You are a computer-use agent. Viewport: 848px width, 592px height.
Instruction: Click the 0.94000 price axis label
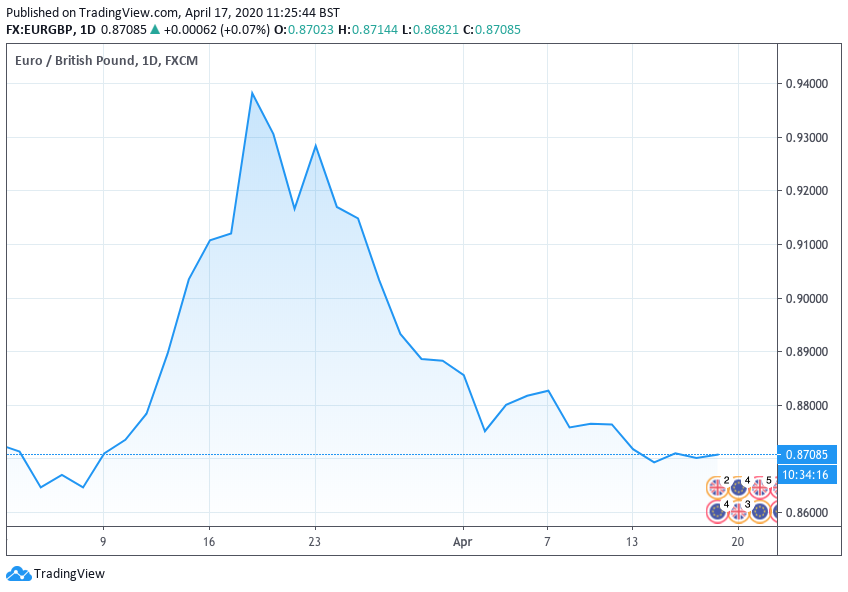(804, 84)
